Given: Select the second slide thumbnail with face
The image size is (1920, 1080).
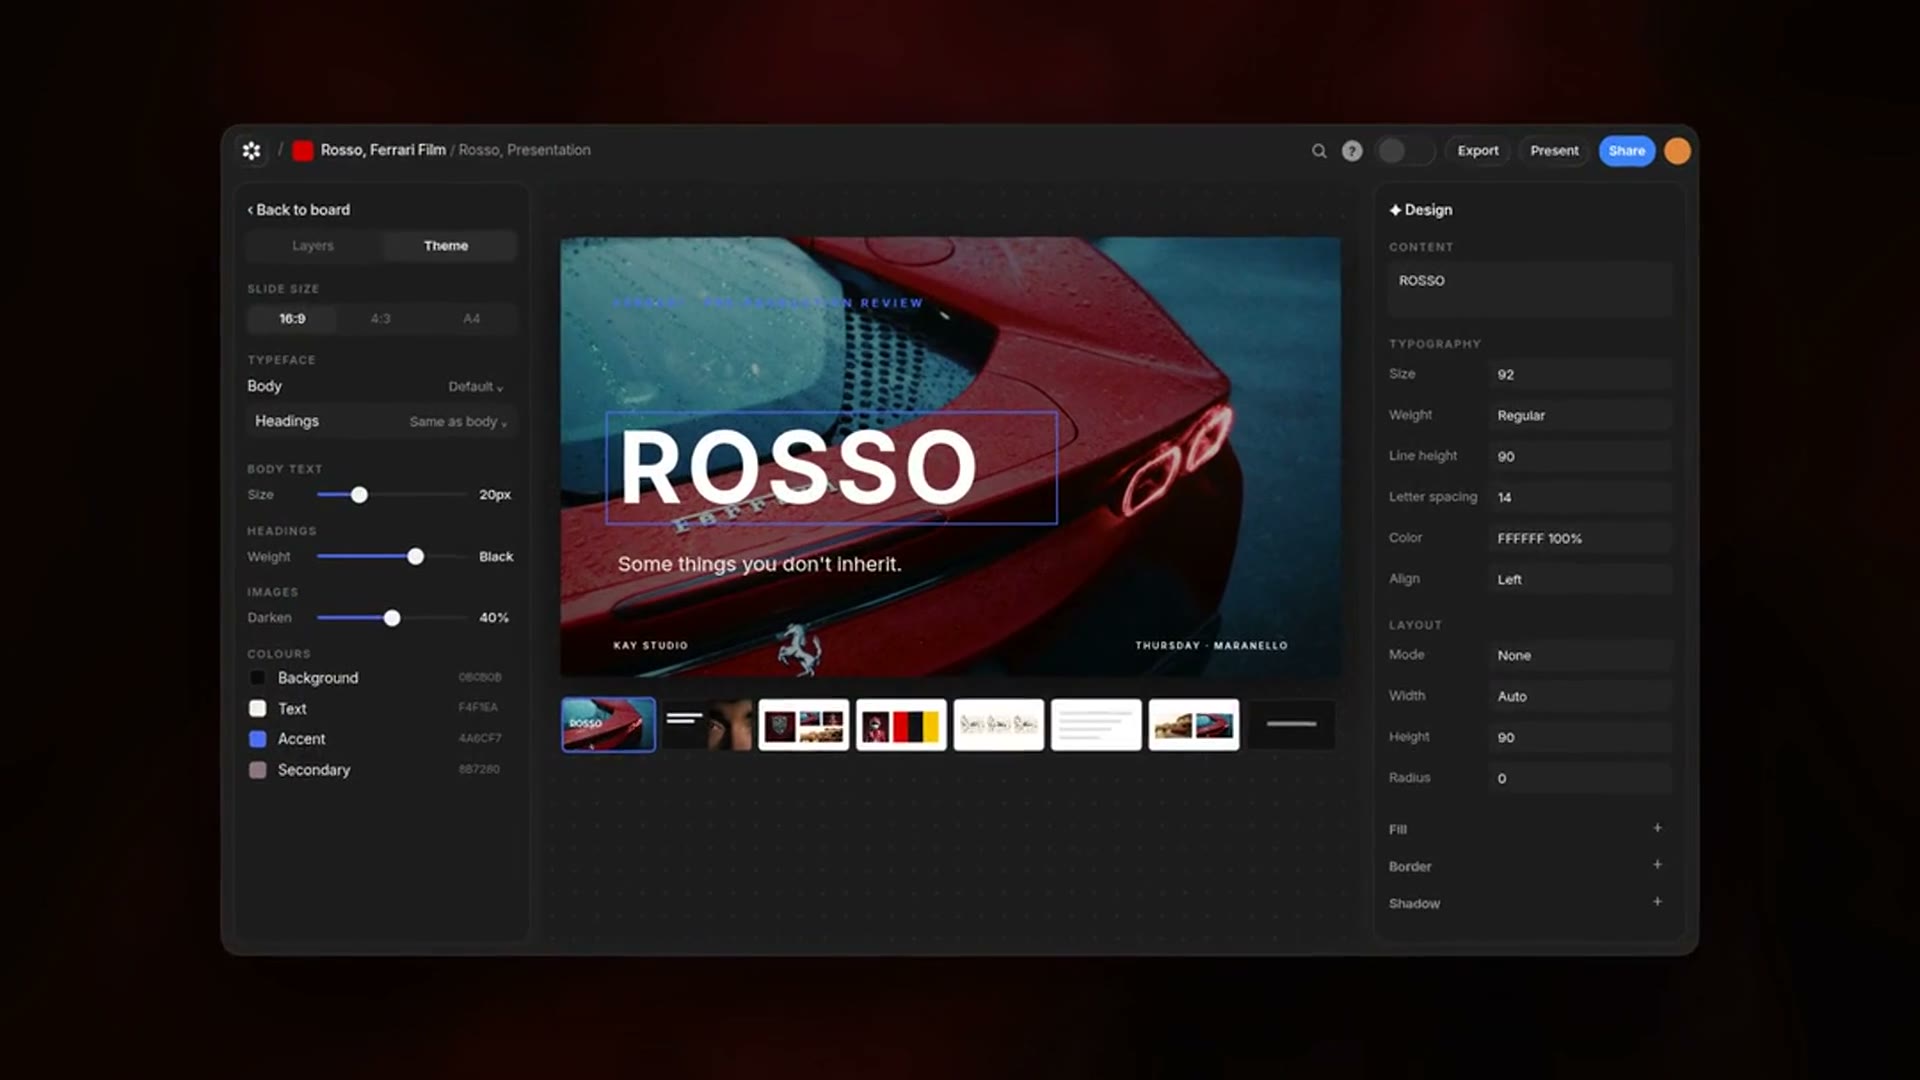Looking at the screenshot, I should [x=706, y=724].
